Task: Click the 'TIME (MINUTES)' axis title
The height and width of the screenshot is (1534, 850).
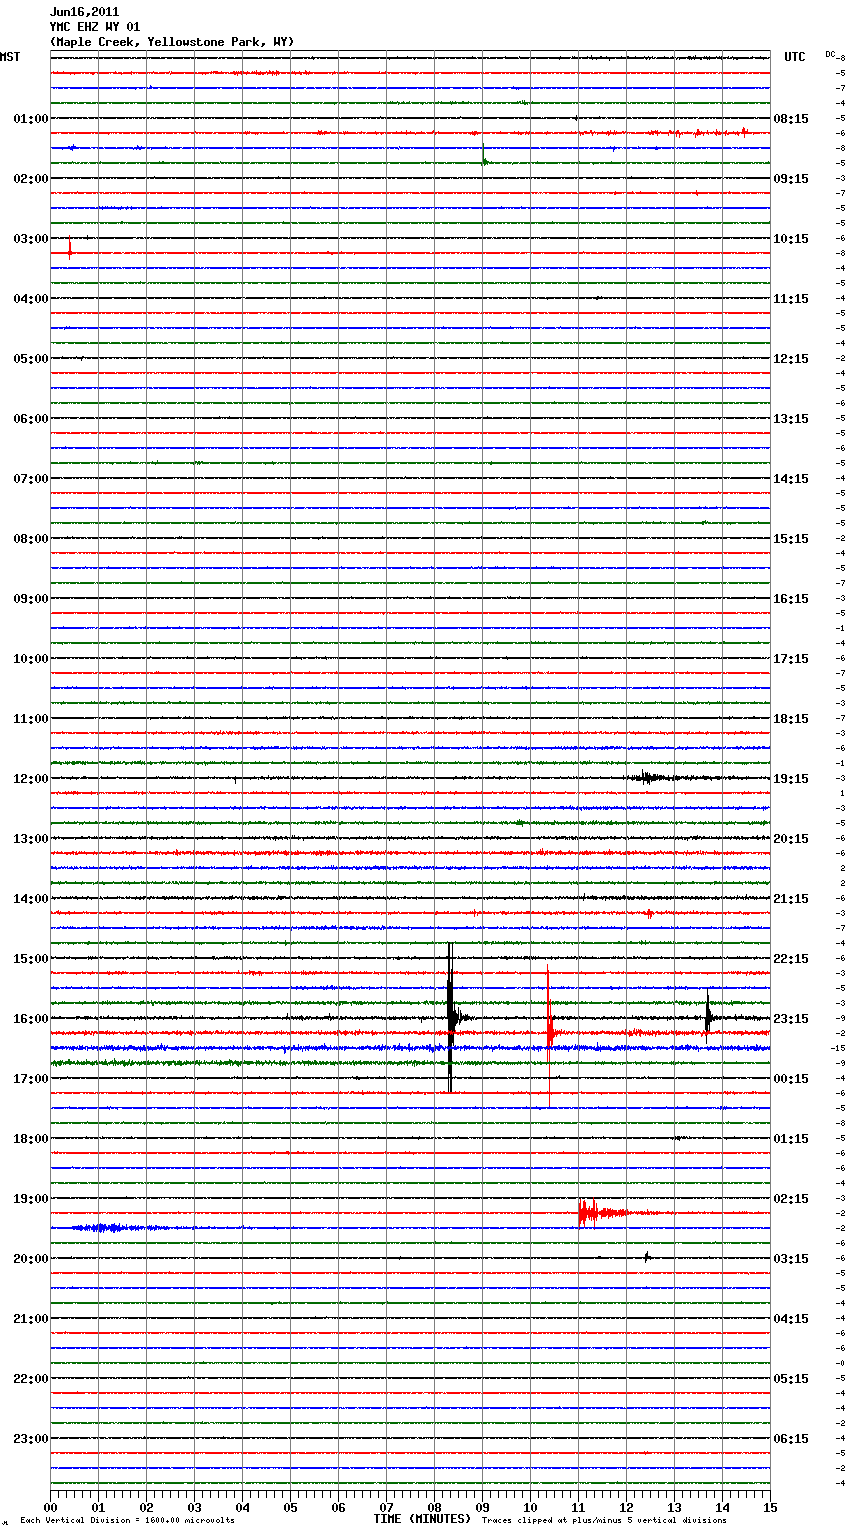Action: (x=422, y=1519)
